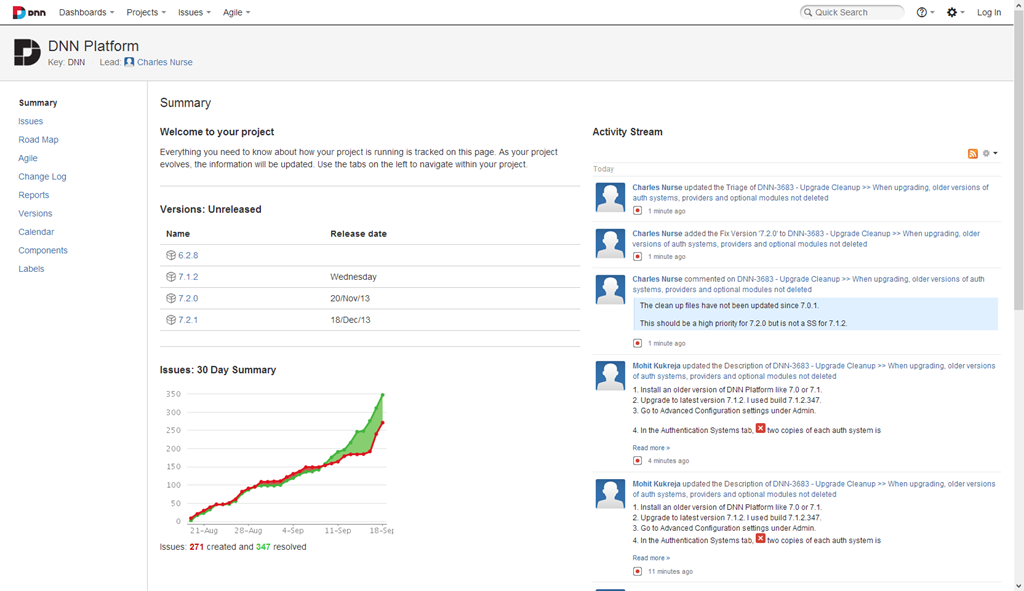Click the 347 resolved issues count

pyautogui.click(x=263, y=547)
